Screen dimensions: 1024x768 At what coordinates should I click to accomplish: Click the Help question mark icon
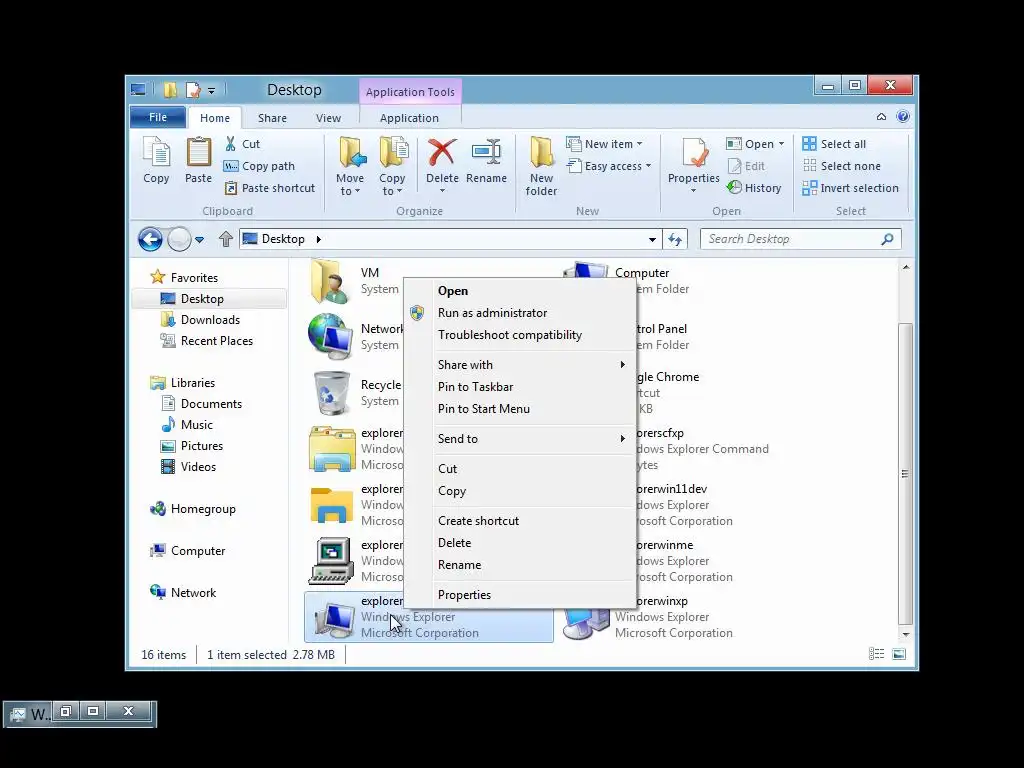[x=903, y=116]
